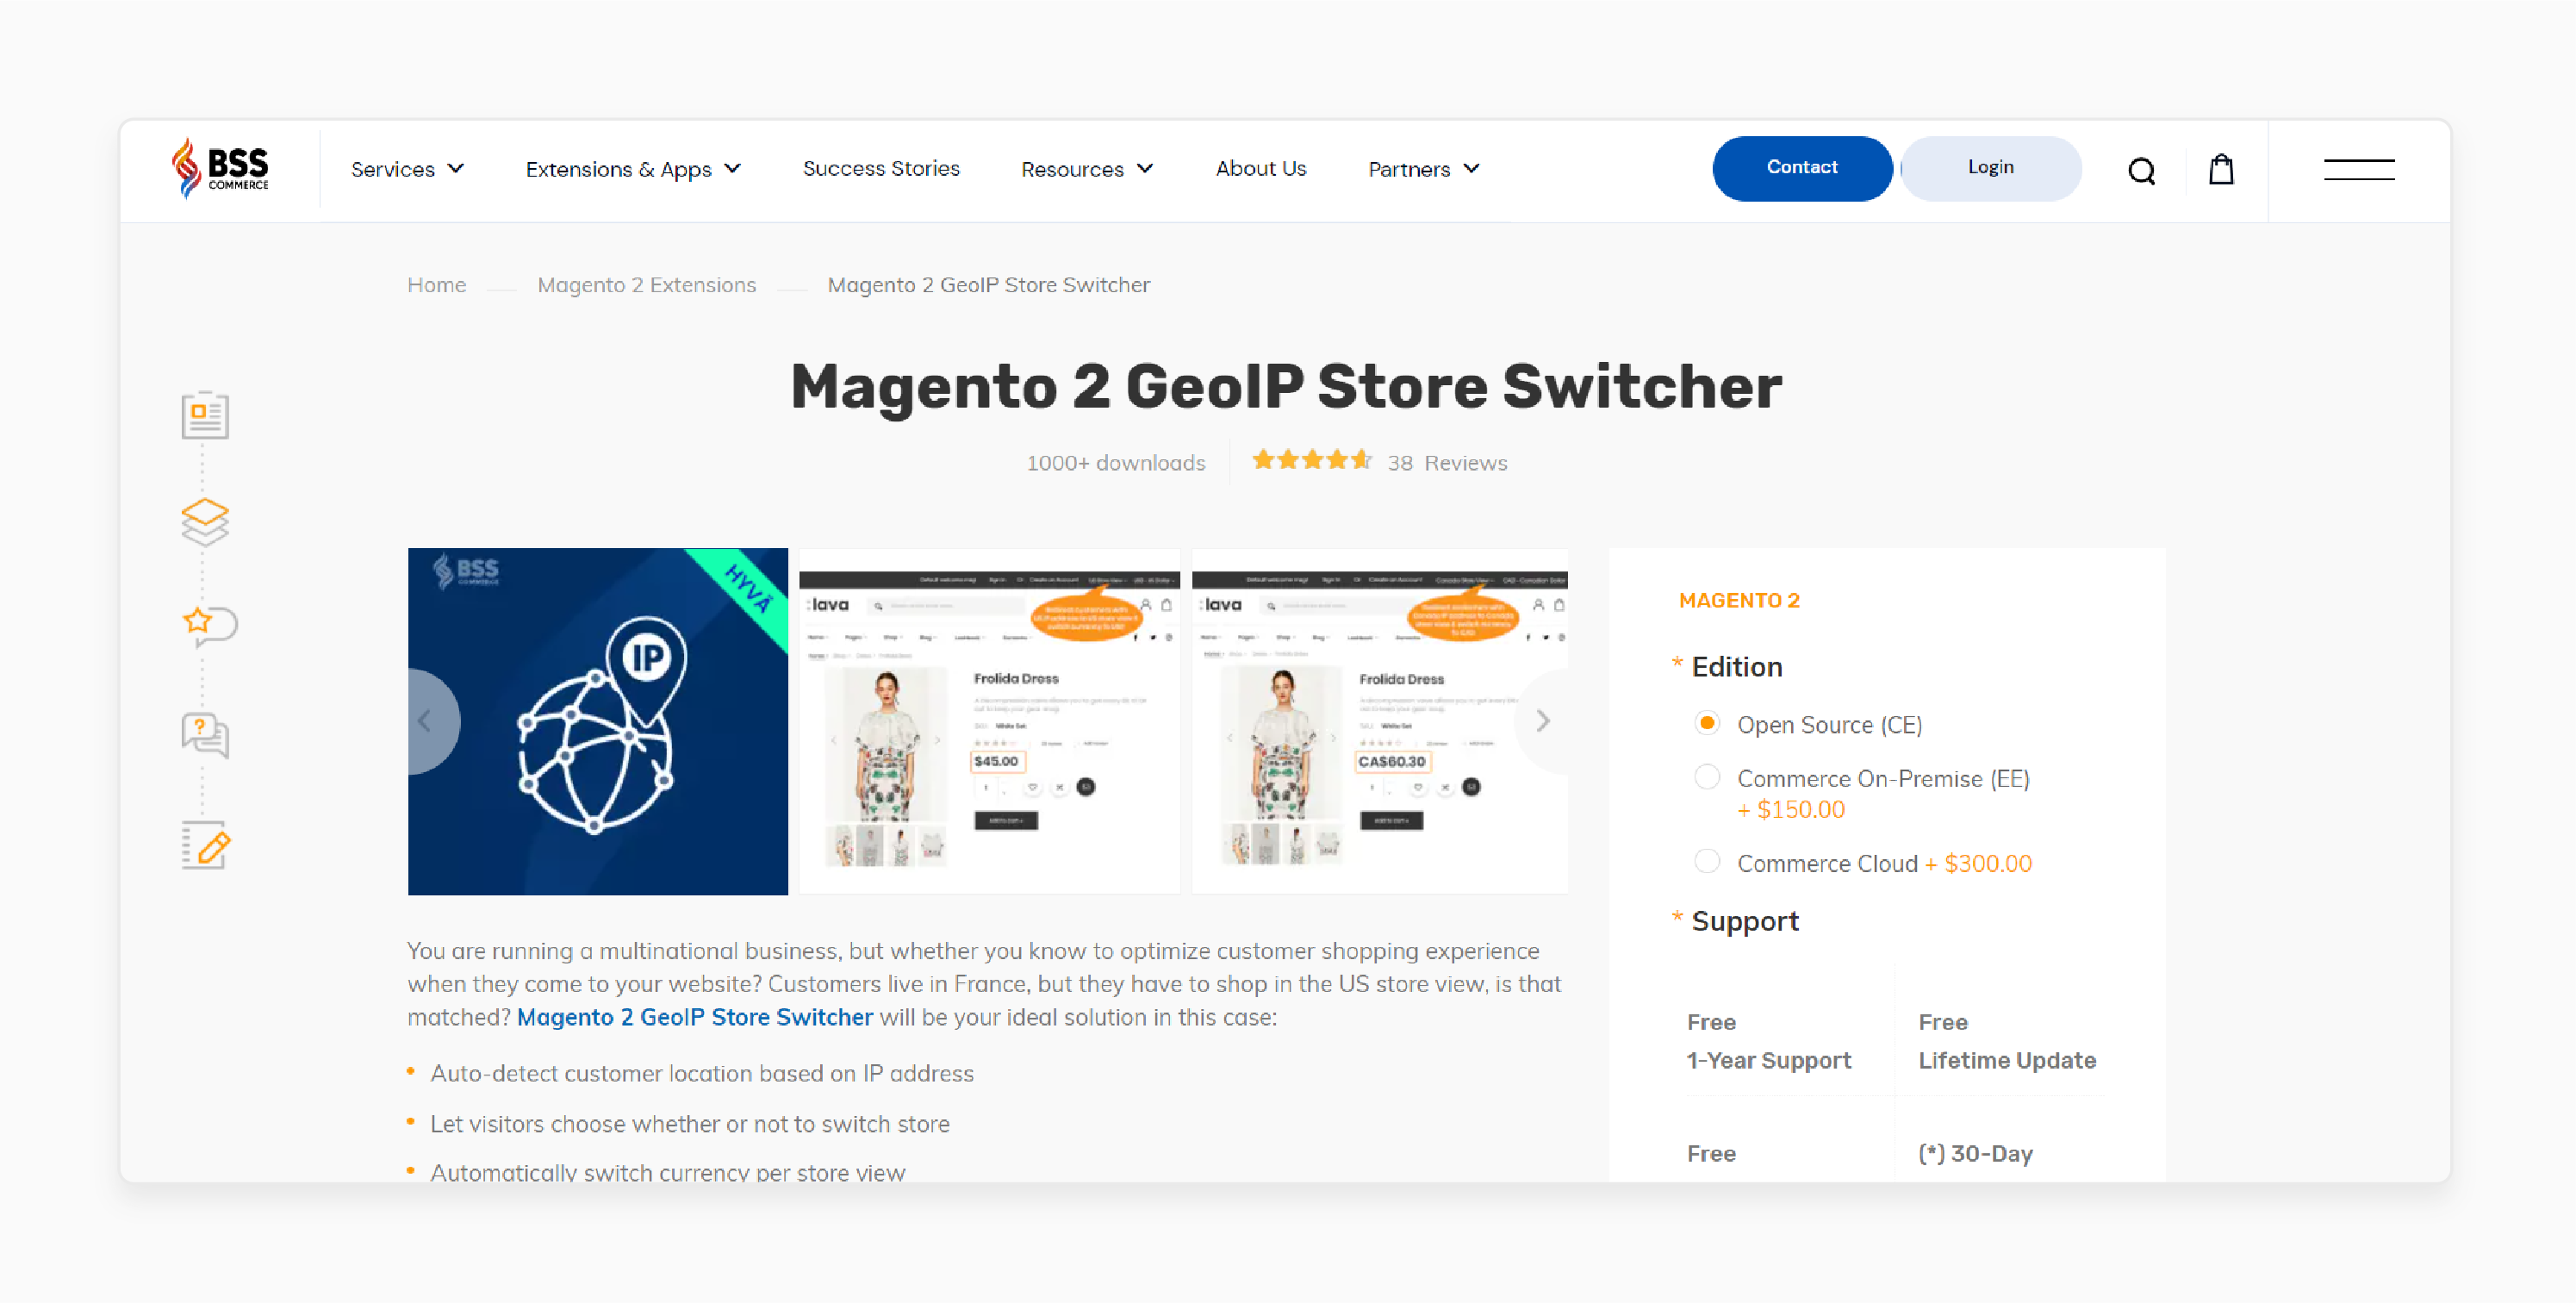
Task: Click the five-star rating icons
Action: (1312, 460)
